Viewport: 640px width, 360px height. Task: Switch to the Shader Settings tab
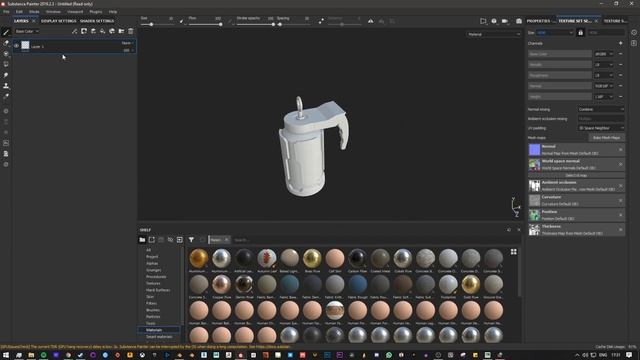click(x=97, y=21)
